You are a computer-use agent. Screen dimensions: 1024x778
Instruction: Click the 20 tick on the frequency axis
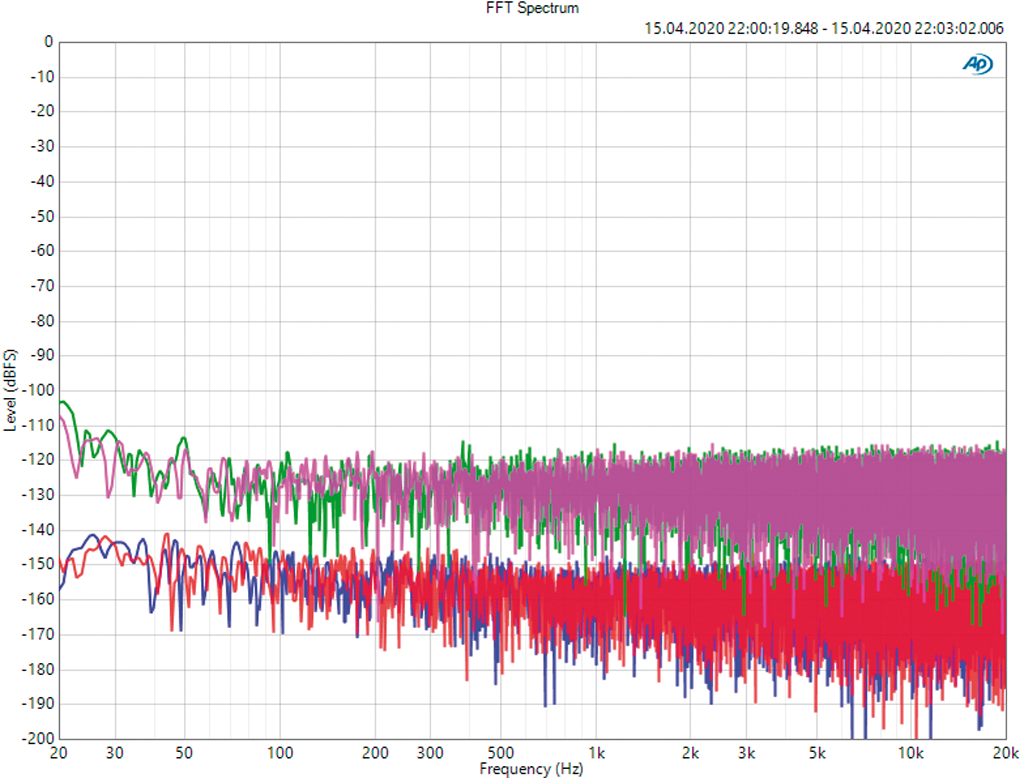(58, 752)
